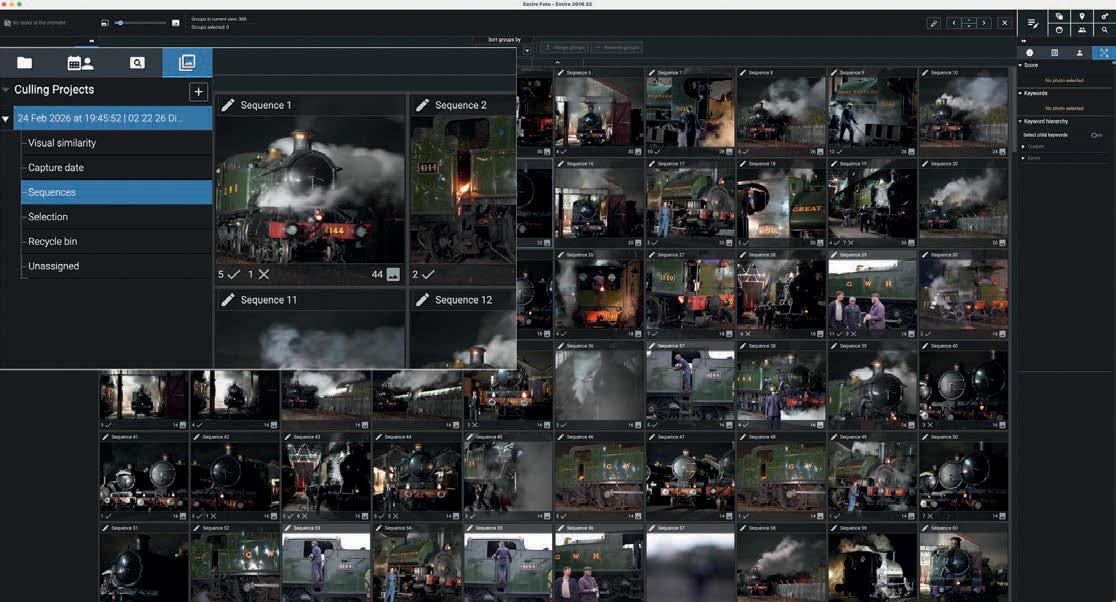Go to next group with right arrow
This screenshot has width=1116, height=602.
984,23
